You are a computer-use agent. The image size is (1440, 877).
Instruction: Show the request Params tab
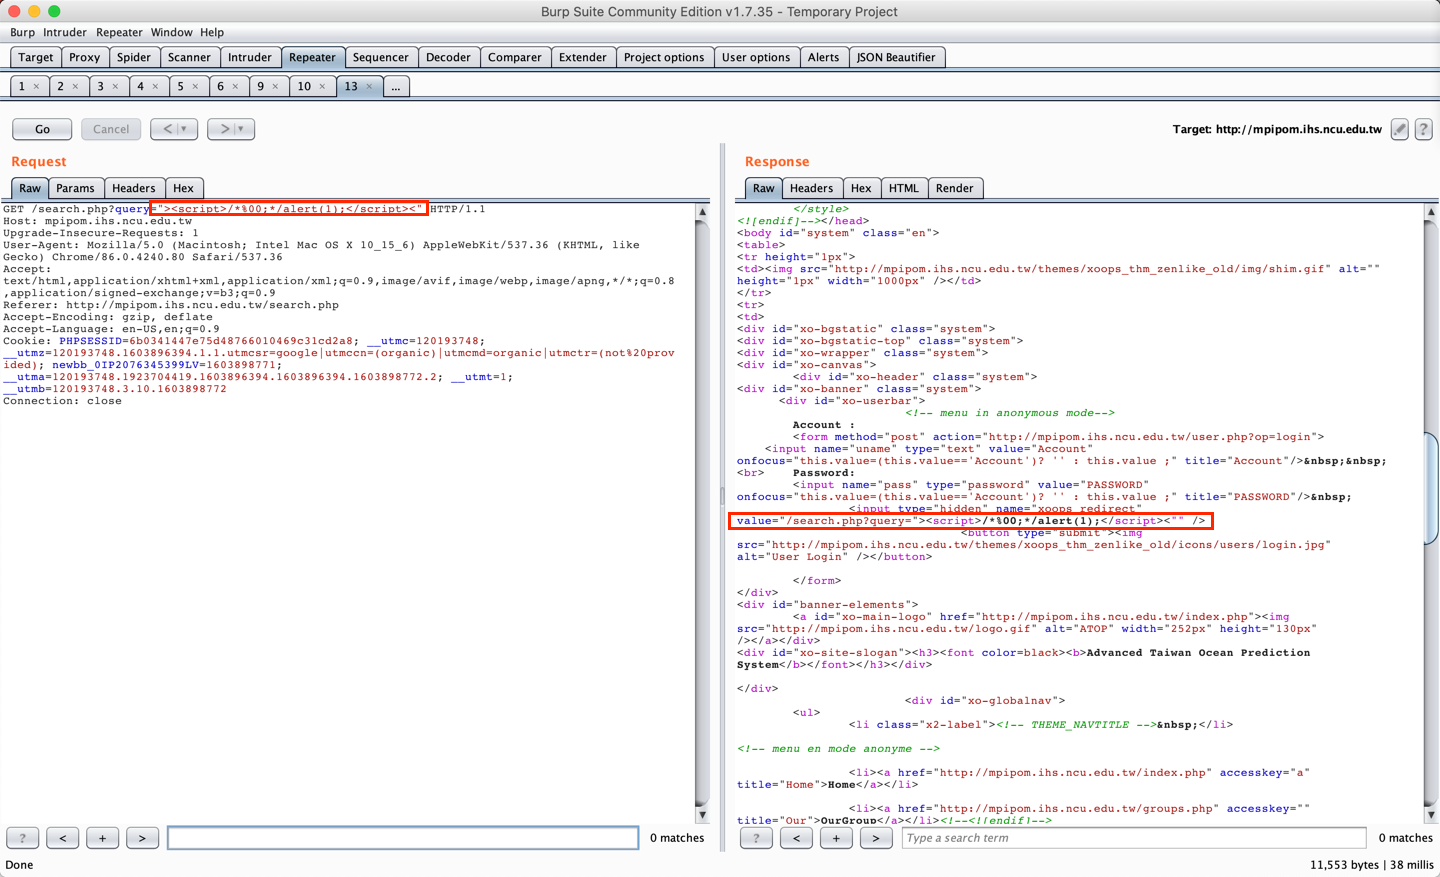[x=75, y=188]
